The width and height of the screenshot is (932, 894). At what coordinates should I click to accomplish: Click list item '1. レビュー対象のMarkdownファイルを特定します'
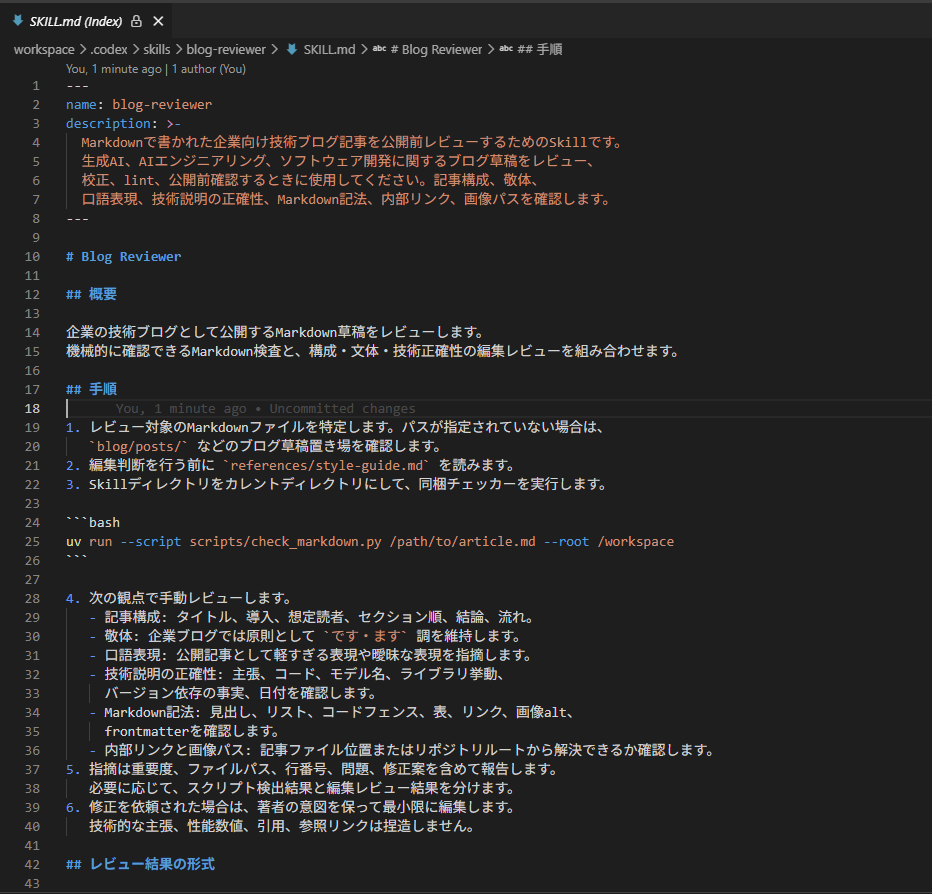pos(336,427)
